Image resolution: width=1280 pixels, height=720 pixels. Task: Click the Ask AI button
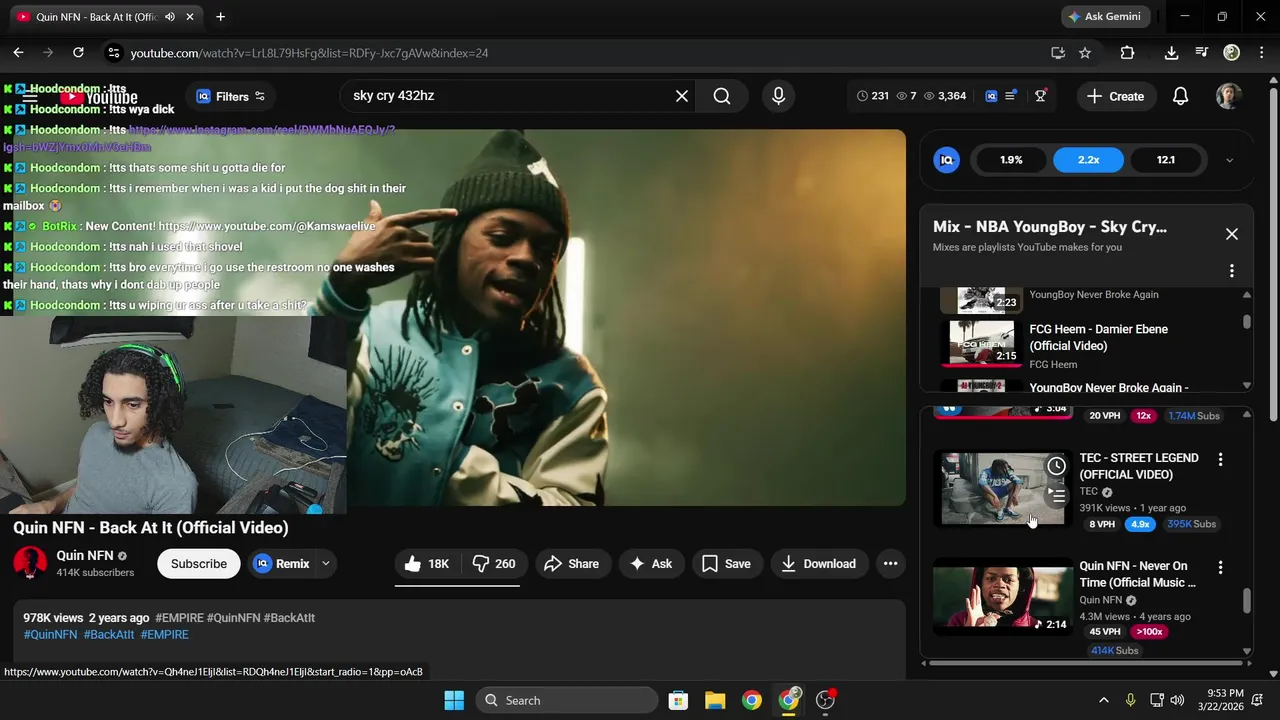pyautogui.click(x=650, y=564)
